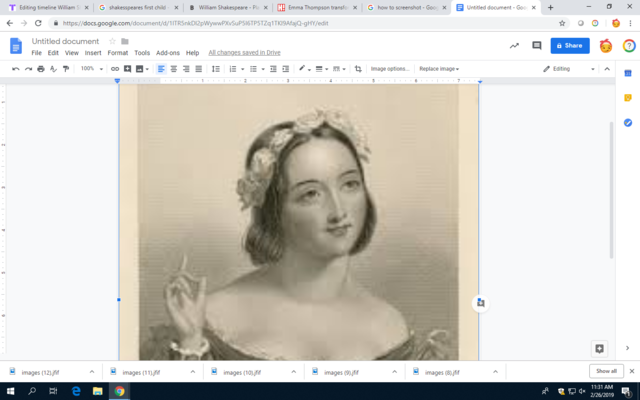Justify the content alignment
Image resolution: width=640 pixels, height=400 pixels.
click(198, 69)
